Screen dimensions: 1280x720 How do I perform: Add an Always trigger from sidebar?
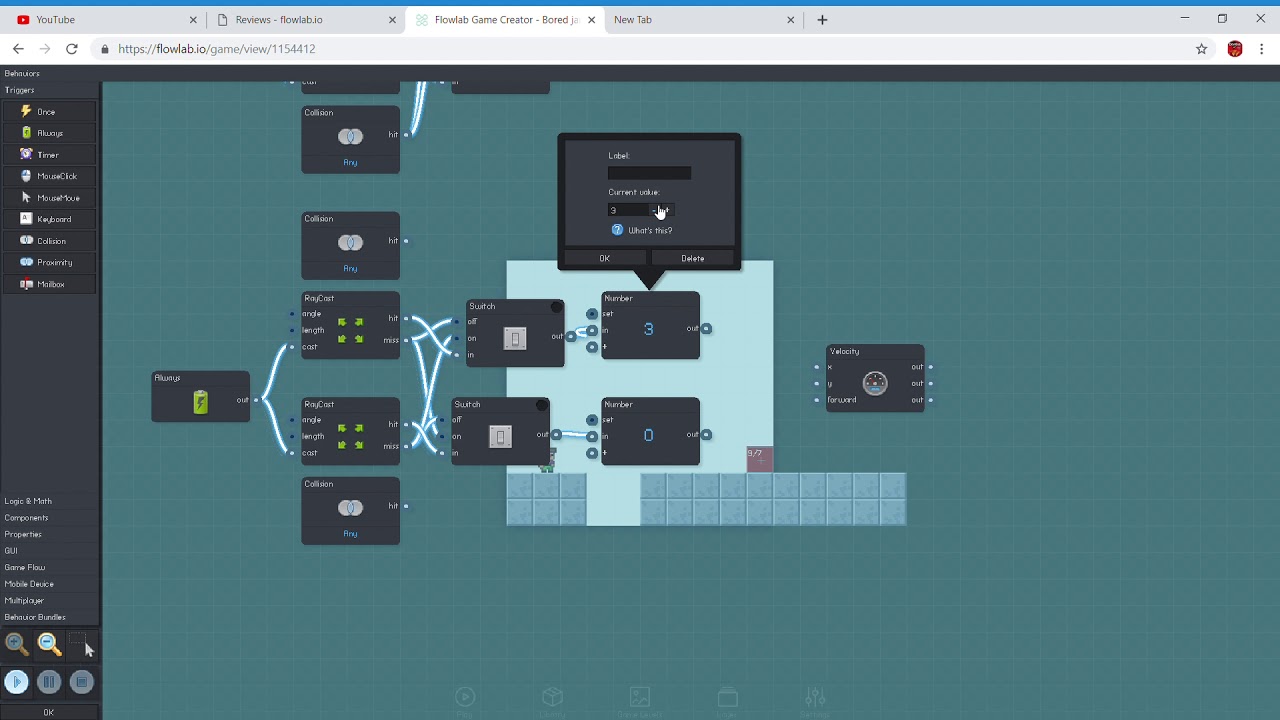click(50, 133)
